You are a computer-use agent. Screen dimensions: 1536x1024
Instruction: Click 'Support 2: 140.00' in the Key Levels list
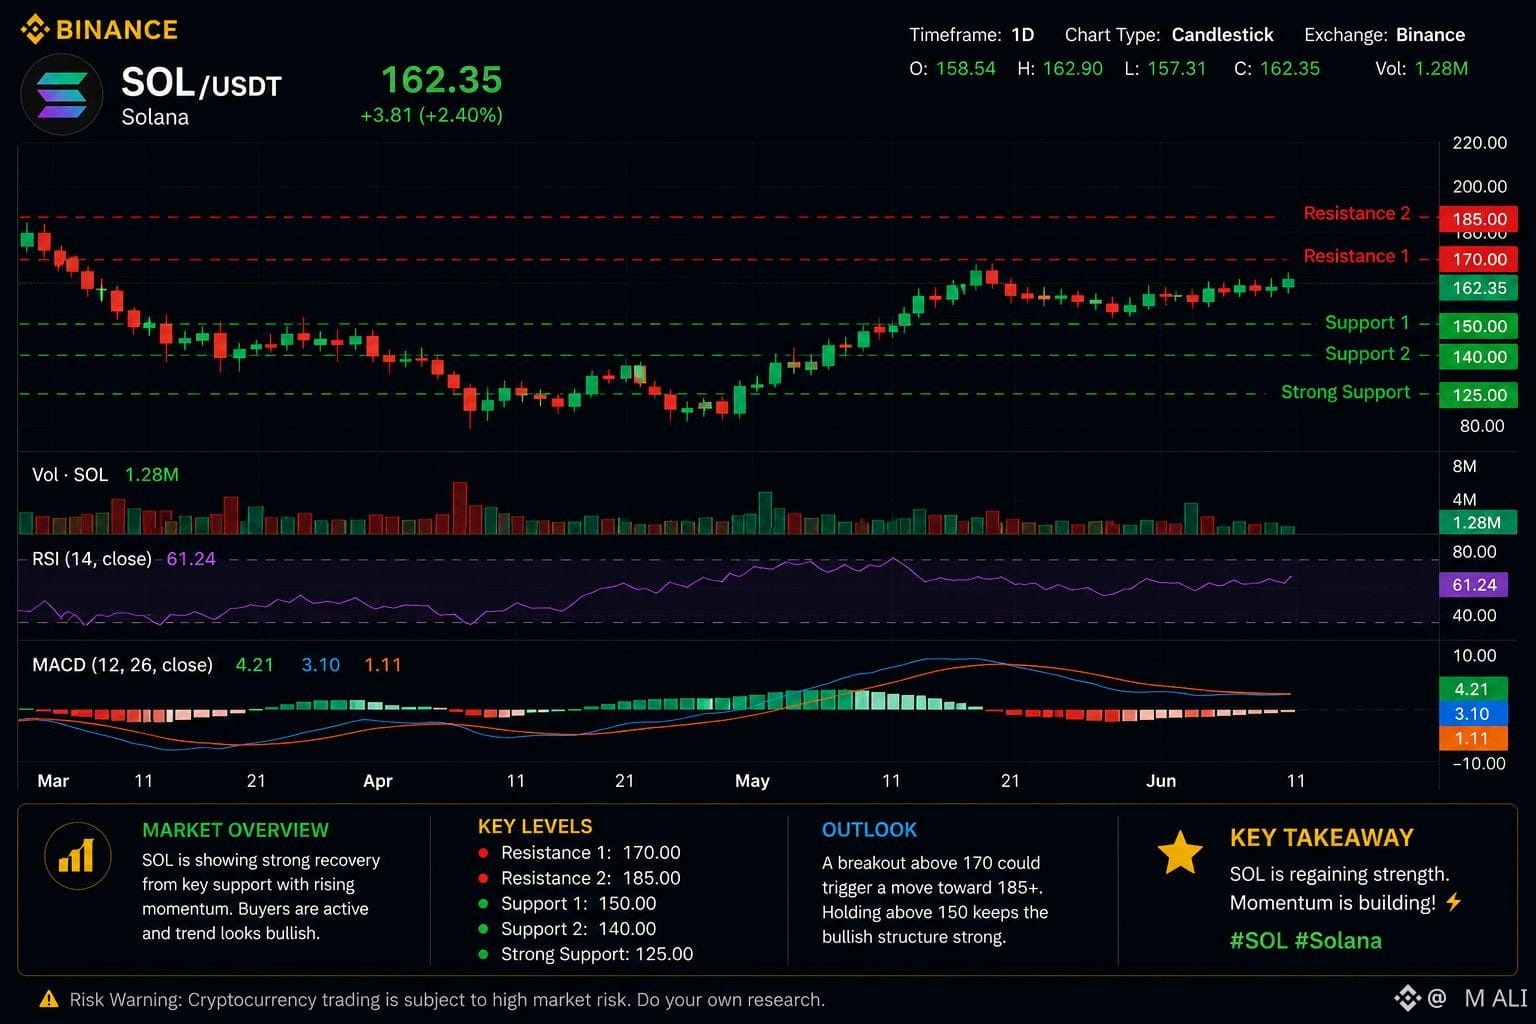coord(578,929)
